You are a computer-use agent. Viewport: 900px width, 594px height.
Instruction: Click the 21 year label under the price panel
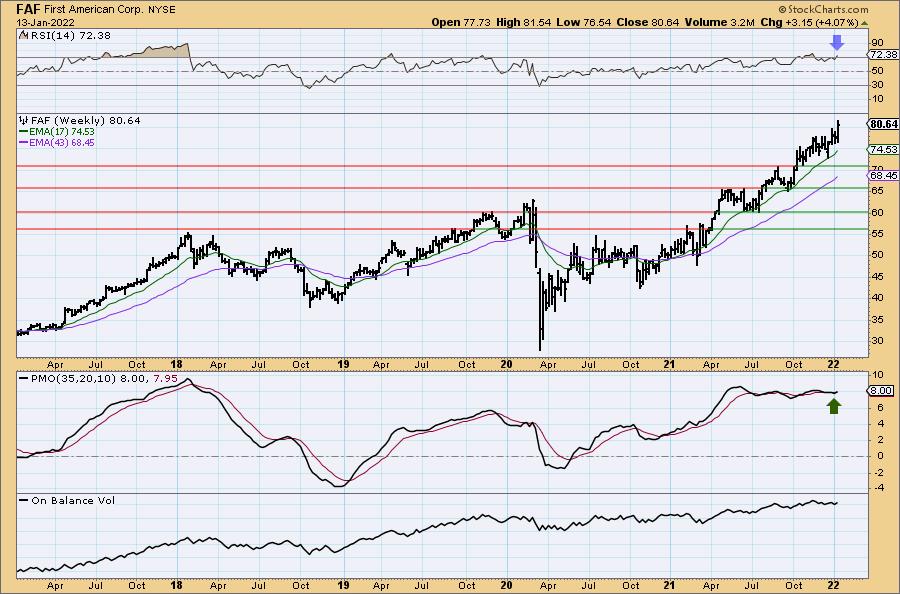[x=669, y=364]
